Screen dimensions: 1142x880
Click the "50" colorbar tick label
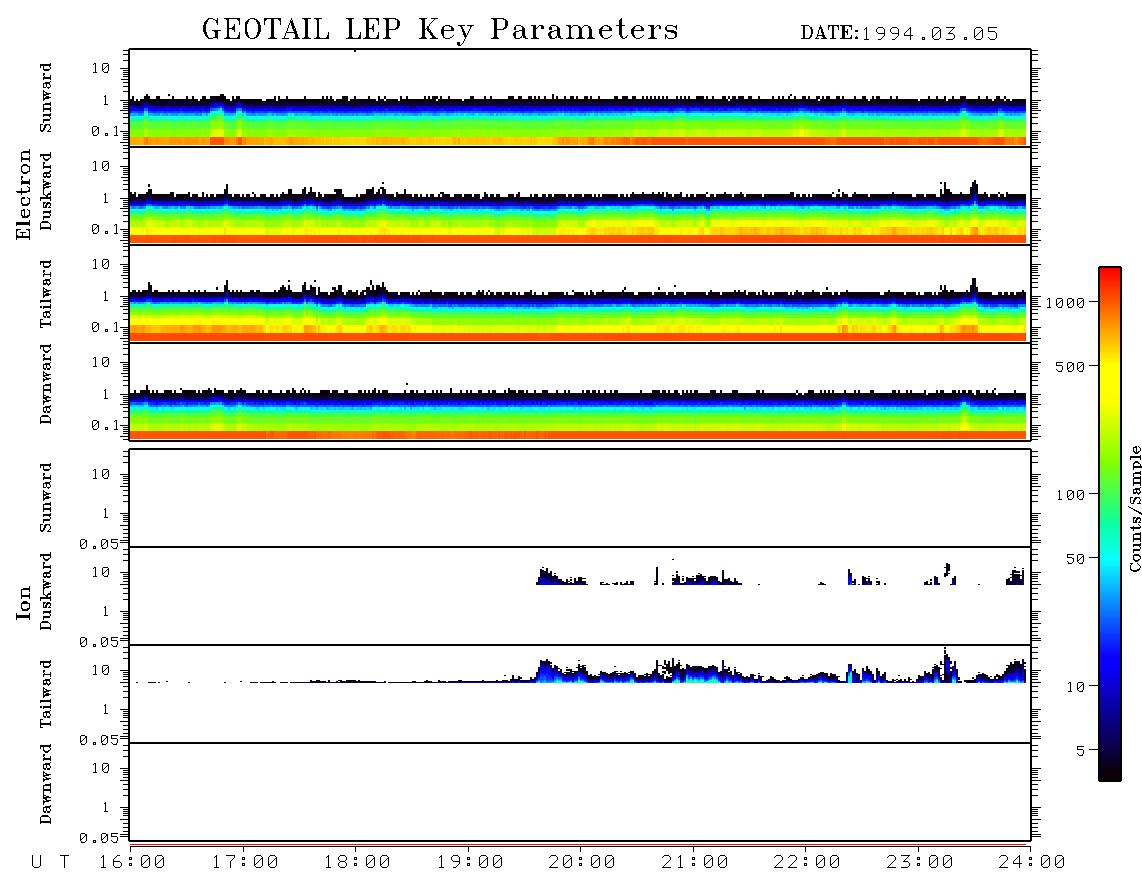click(x=1076, y=559)
